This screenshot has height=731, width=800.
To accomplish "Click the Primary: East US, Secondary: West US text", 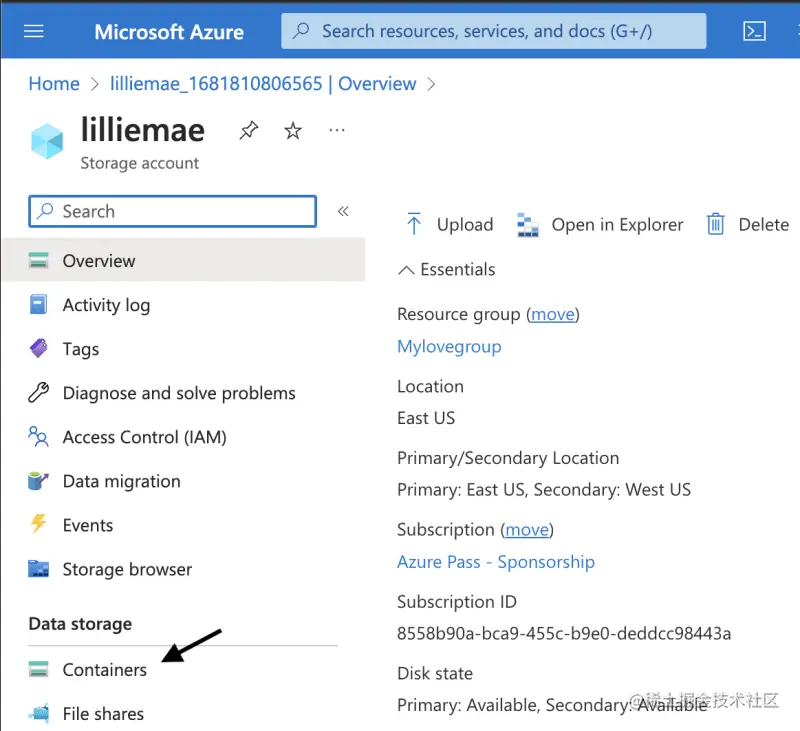I will click(x=544, y=490).
